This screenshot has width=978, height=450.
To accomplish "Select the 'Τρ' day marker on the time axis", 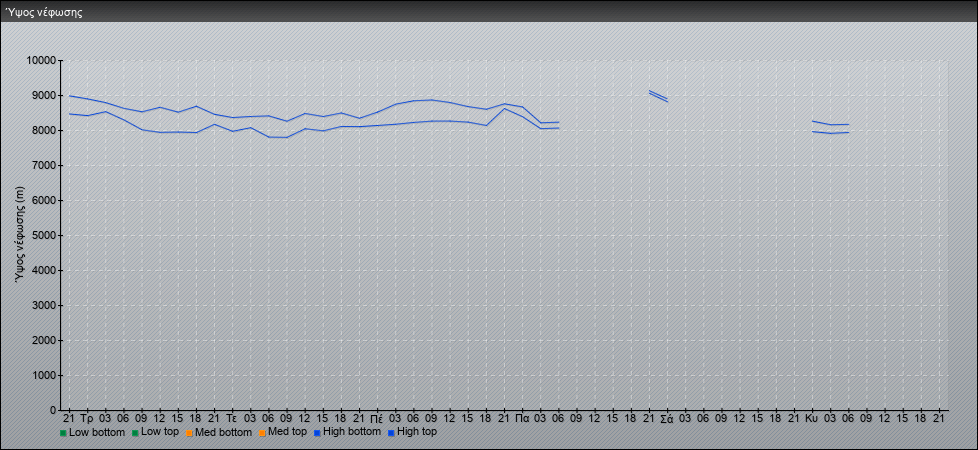I will click(87, 418).
